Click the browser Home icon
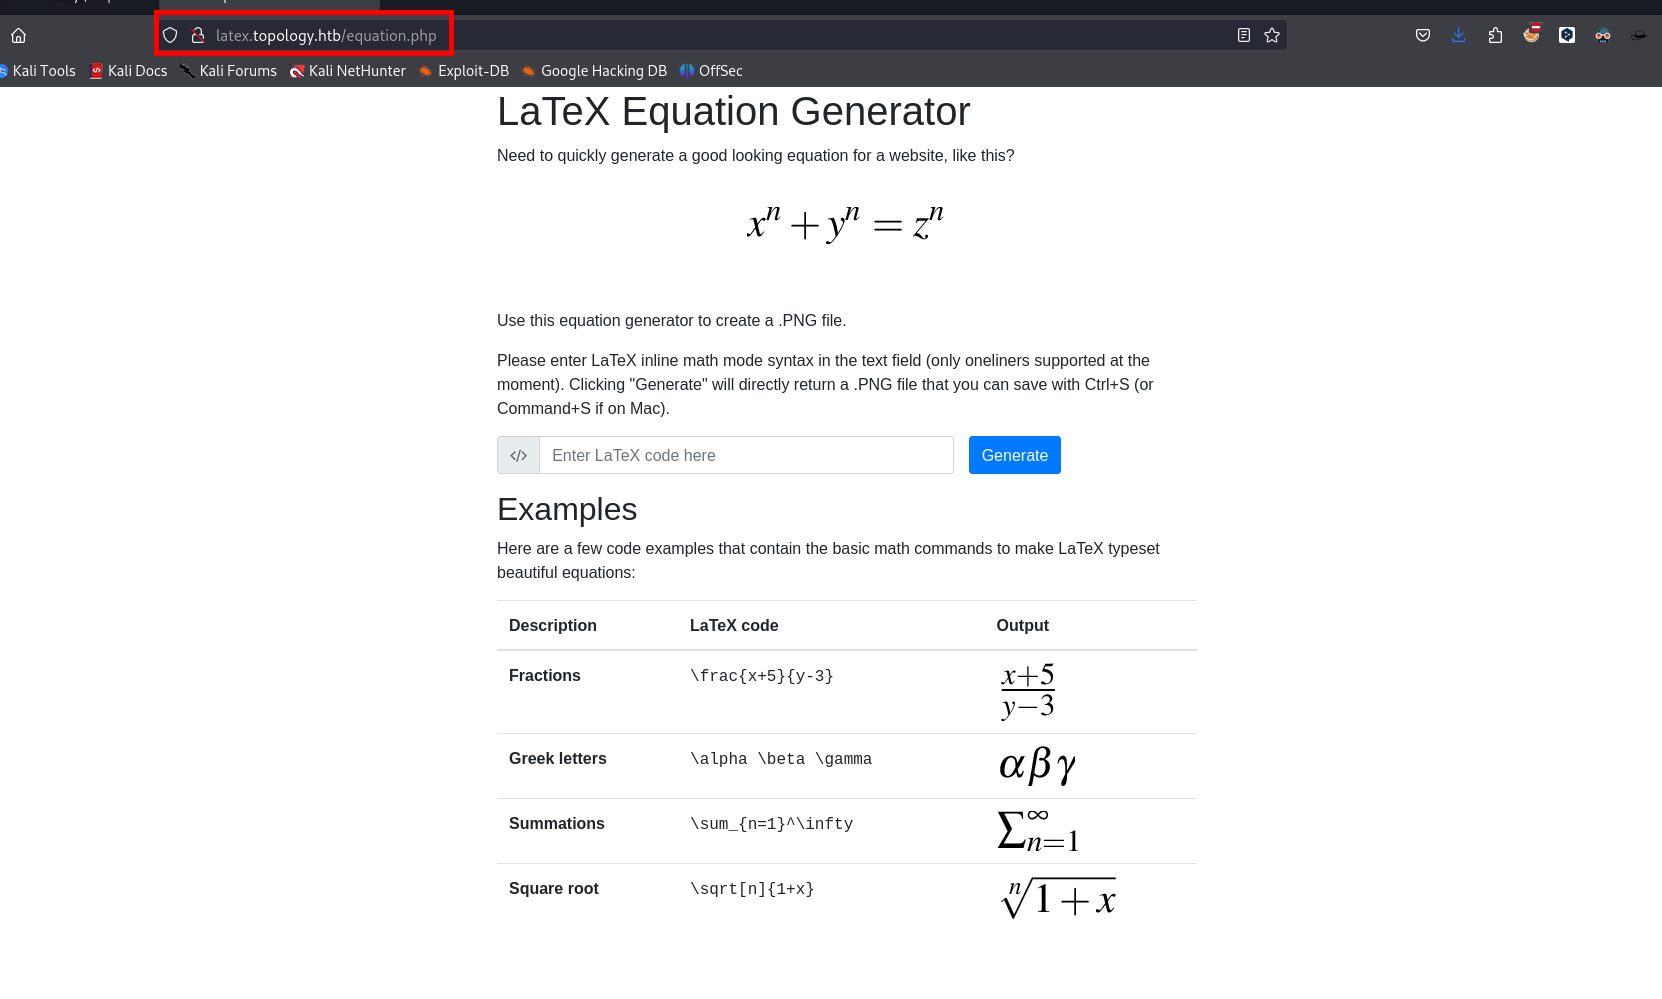This screenshot has width=1662, height=999. [18, 36]
